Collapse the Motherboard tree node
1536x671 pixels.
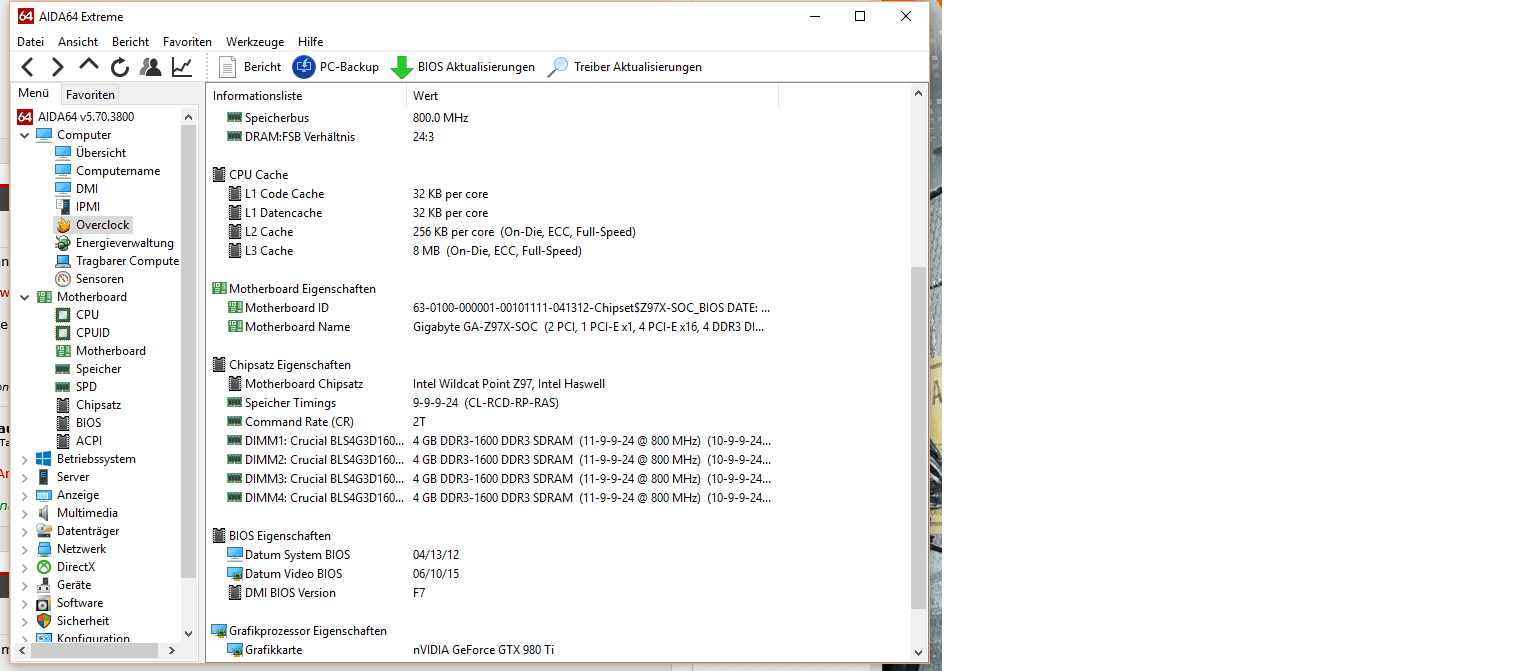point(25,297)
